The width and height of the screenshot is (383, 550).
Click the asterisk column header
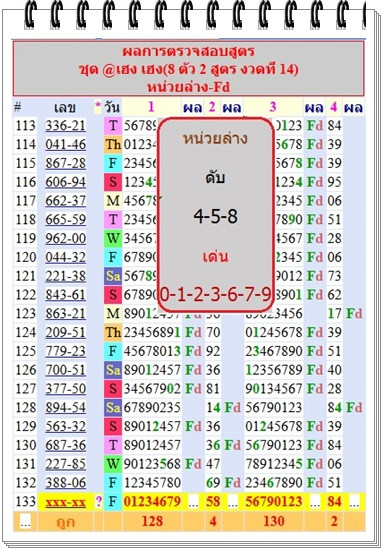click(x=98, y=106)
